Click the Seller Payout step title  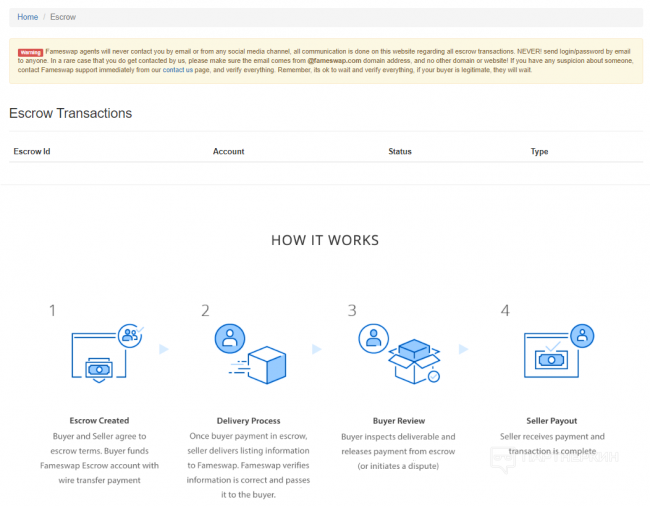click(x=552, y=421)
